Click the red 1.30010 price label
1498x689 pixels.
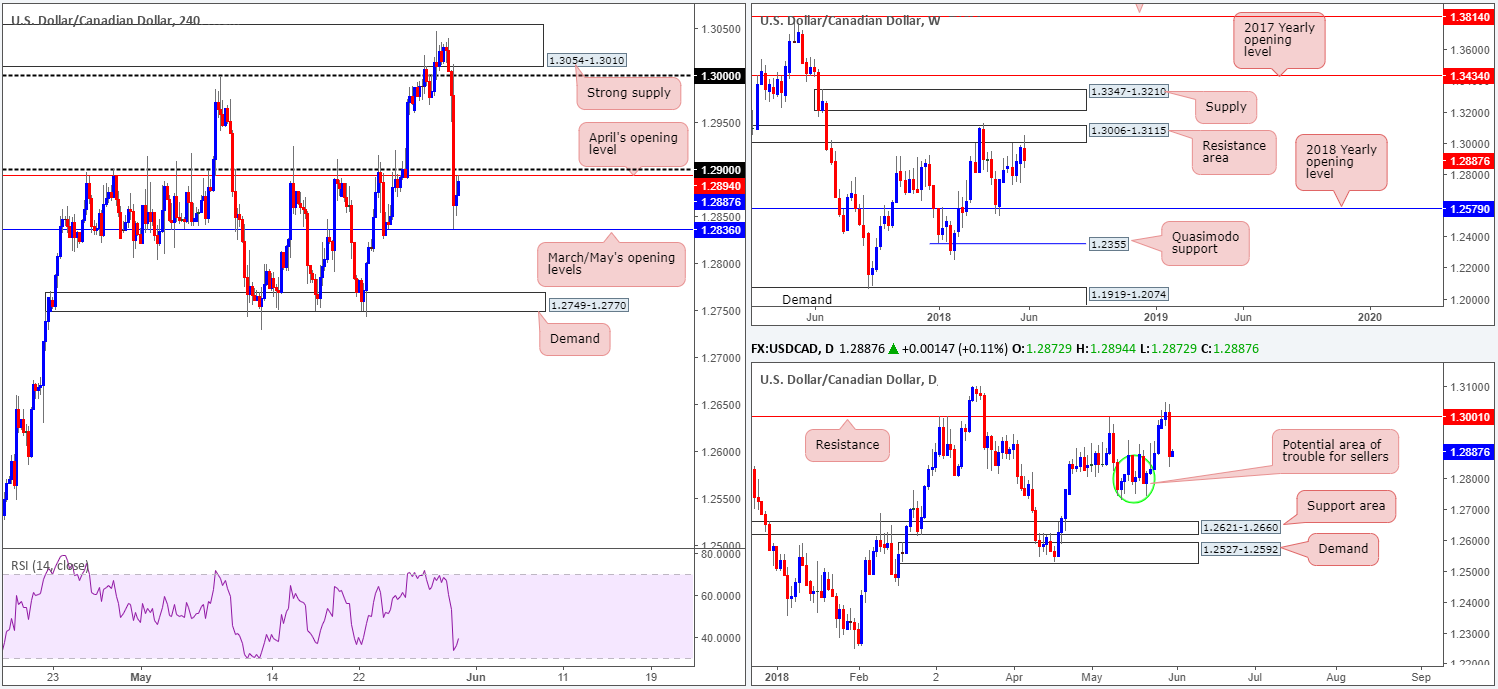[x=1467, y=416]
